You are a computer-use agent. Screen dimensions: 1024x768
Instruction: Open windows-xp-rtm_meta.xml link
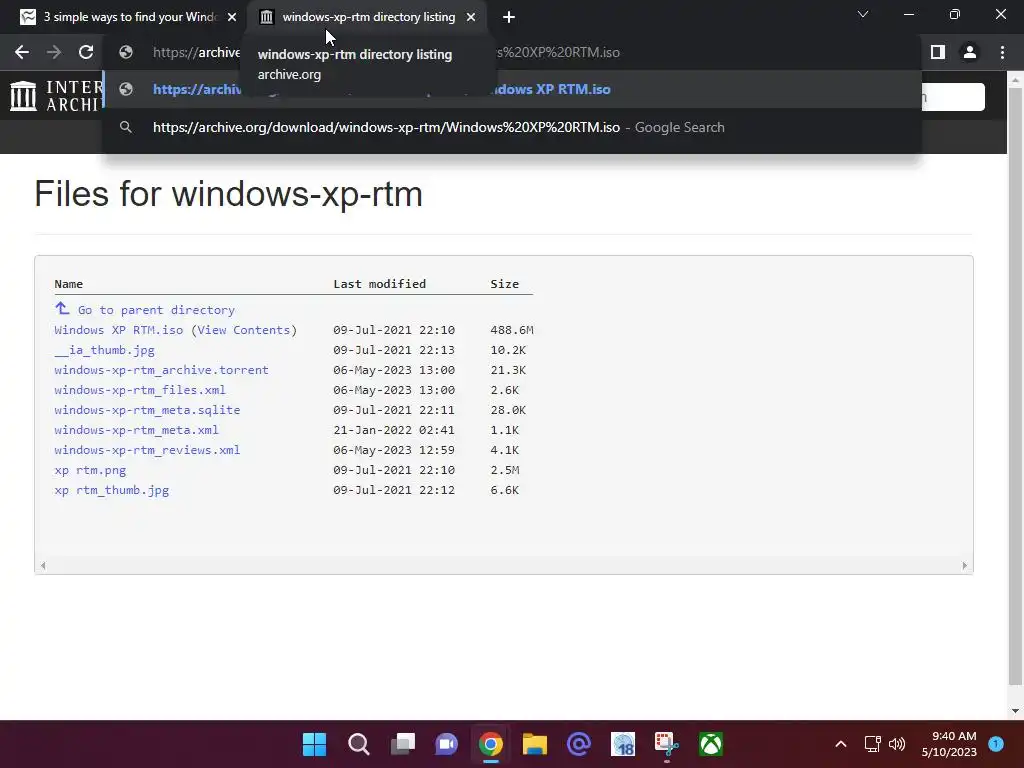pos(136,430)
